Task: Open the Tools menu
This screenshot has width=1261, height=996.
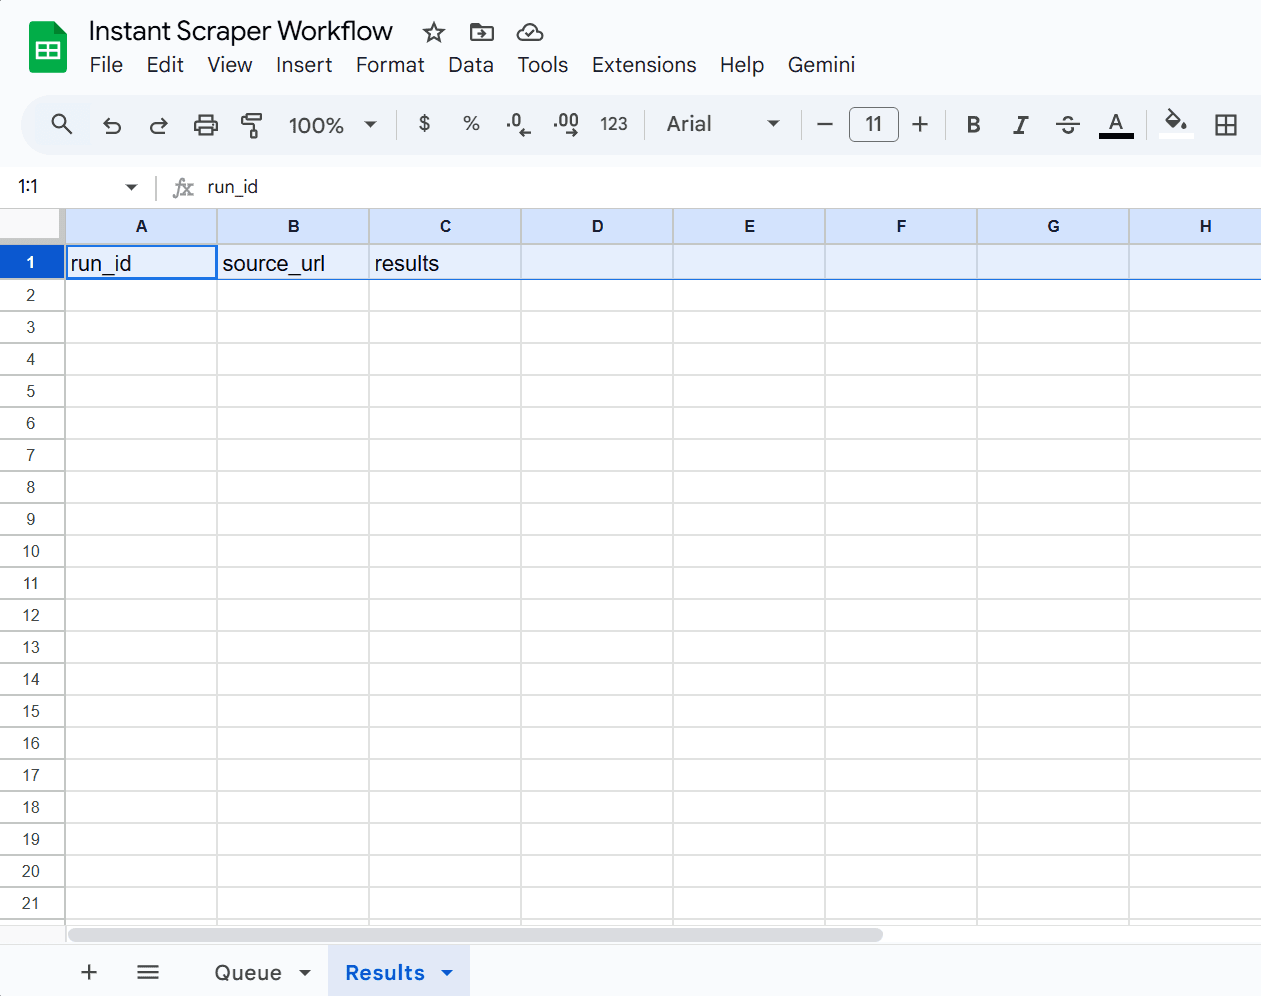Action: point(543,65)
